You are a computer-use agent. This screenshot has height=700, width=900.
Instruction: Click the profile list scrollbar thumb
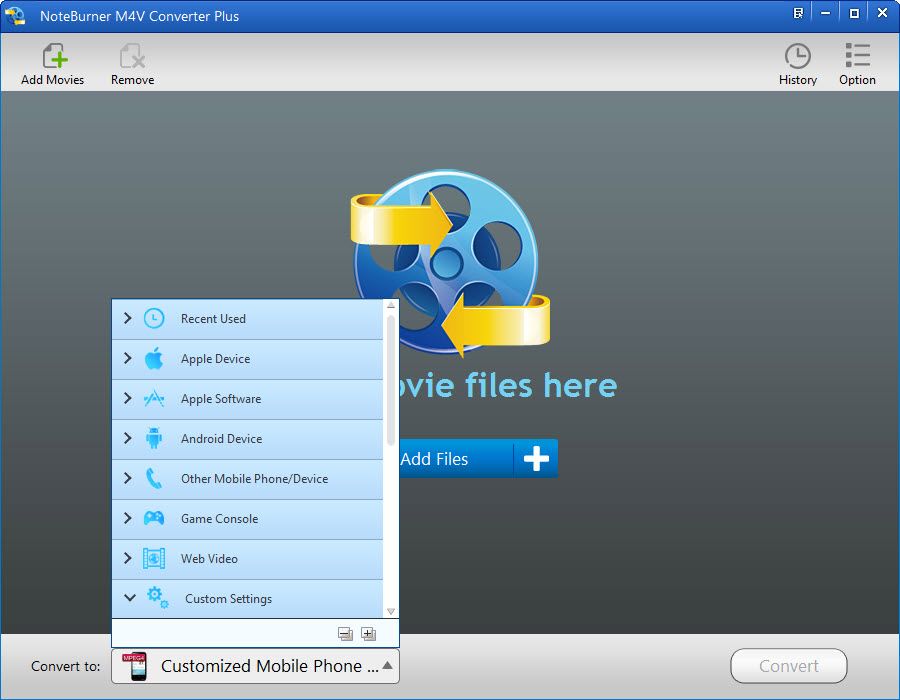391,380
